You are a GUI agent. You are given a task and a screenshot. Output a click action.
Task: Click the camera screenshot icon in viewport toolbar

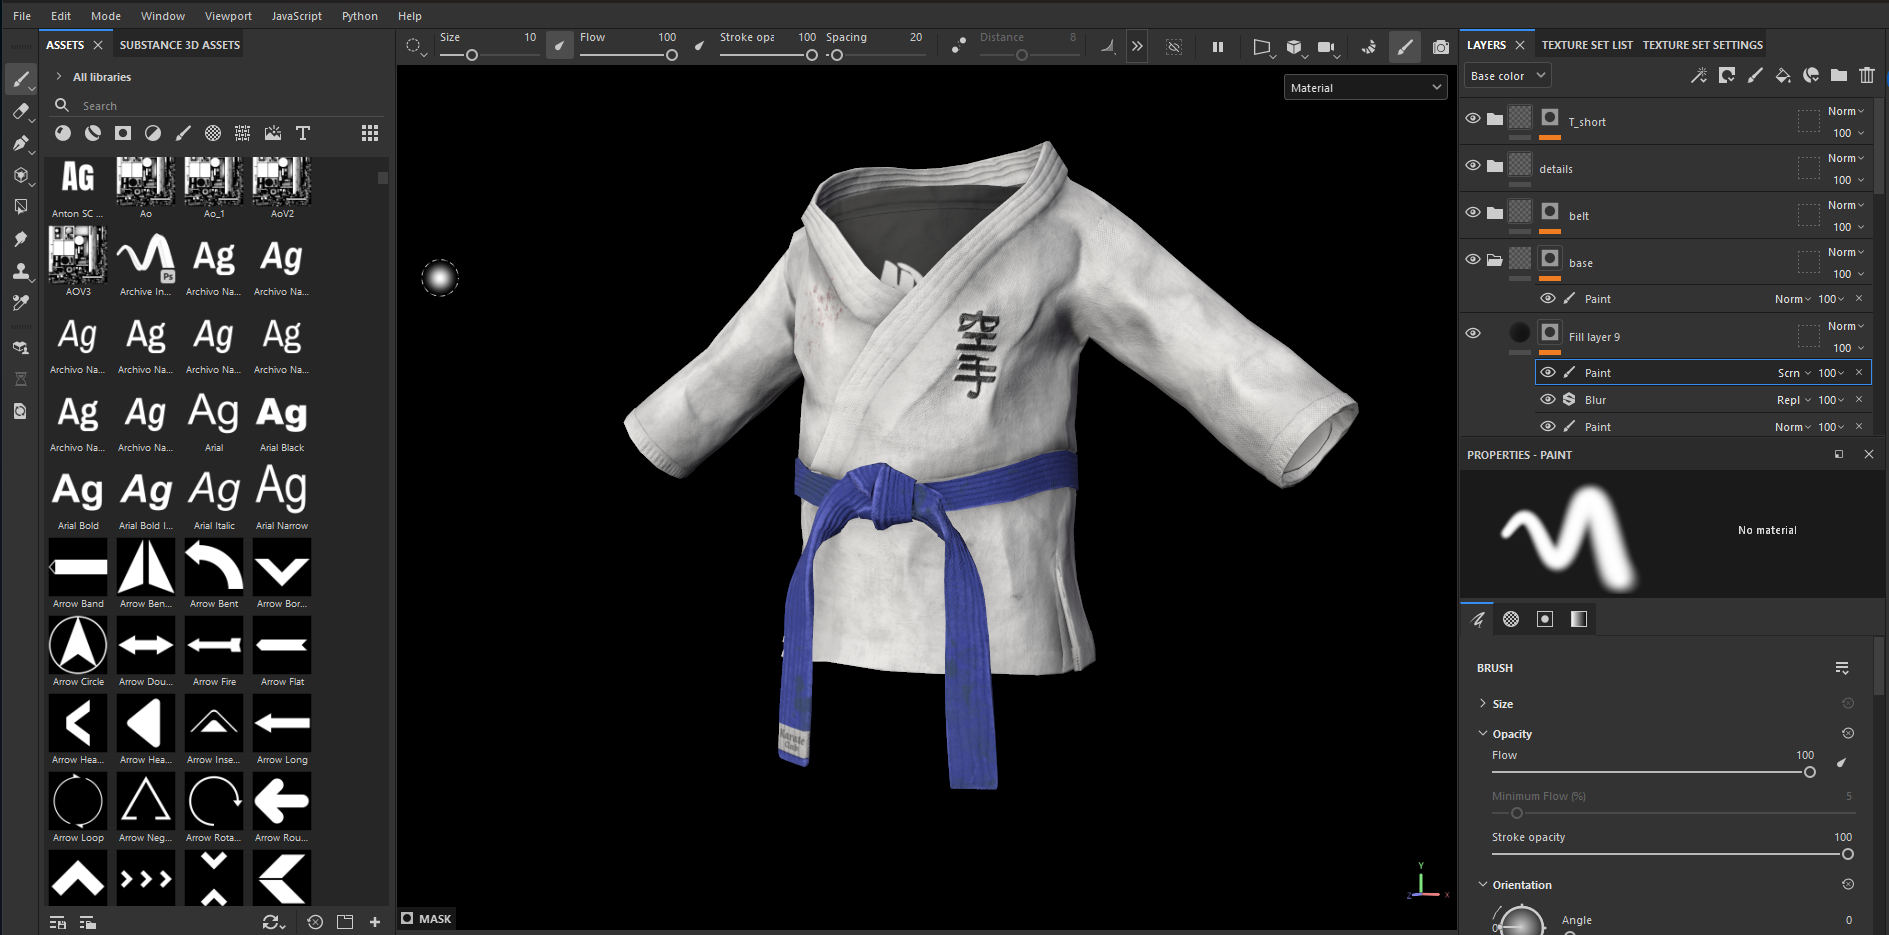1440,47
